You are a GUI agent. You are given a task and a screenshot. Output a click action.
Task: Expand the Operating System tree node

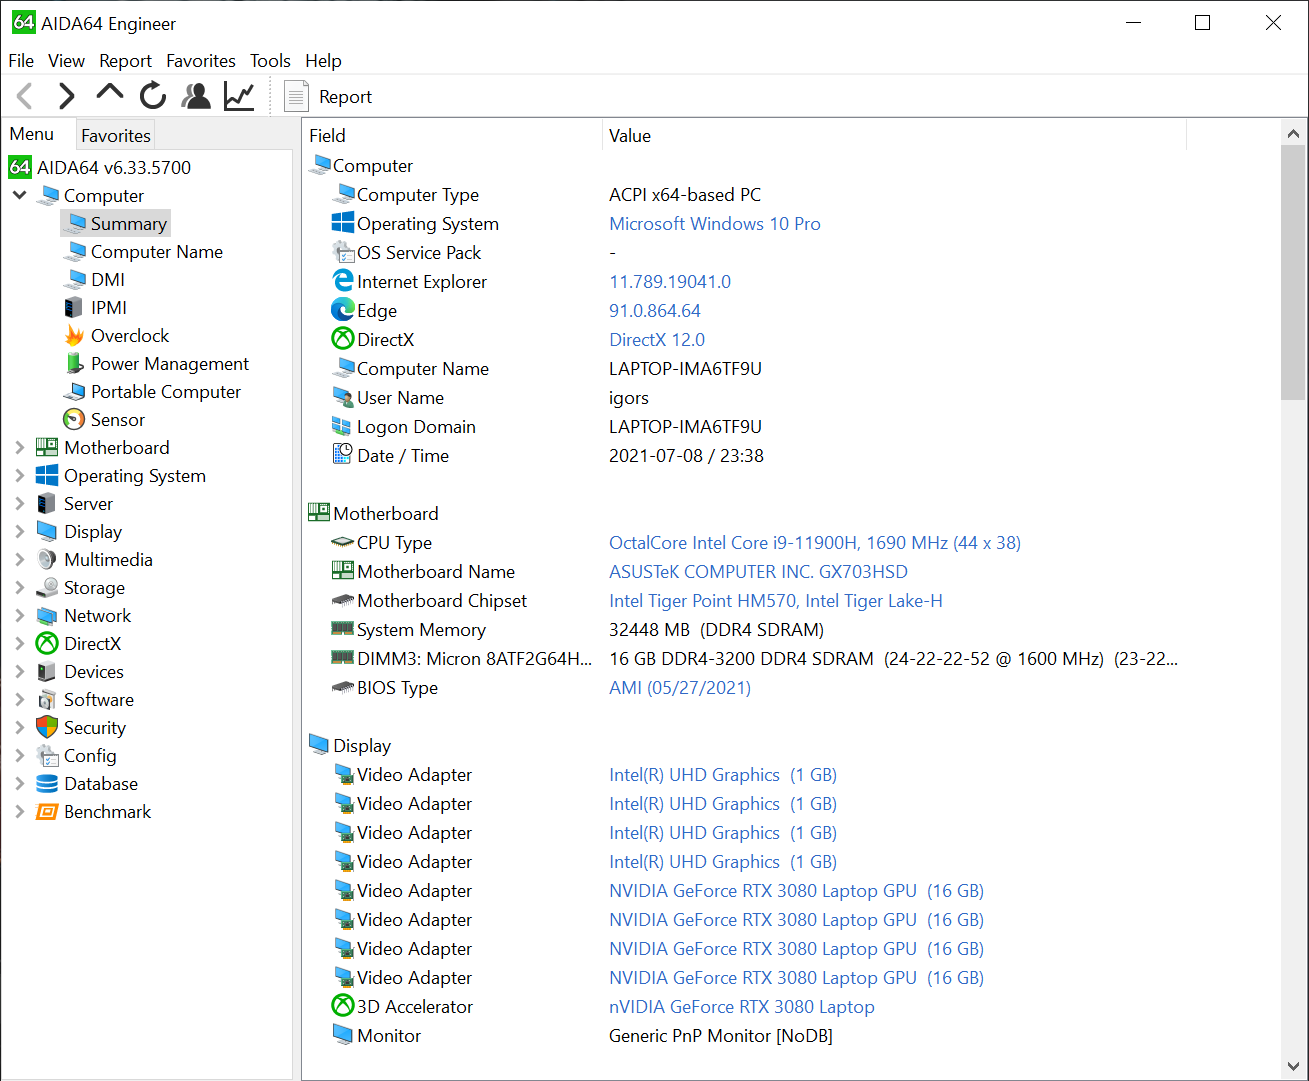click(19, 476)
